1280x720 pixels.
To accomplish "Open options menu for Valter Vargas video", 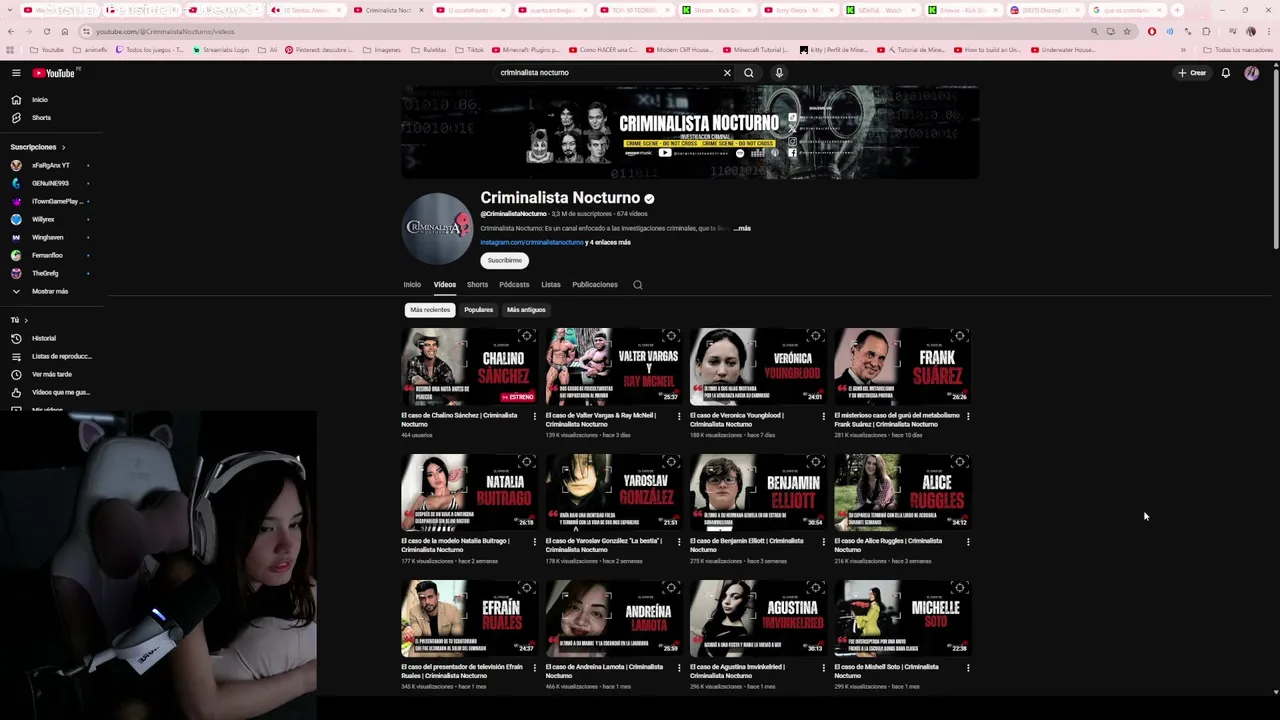I will pos(679,416).
